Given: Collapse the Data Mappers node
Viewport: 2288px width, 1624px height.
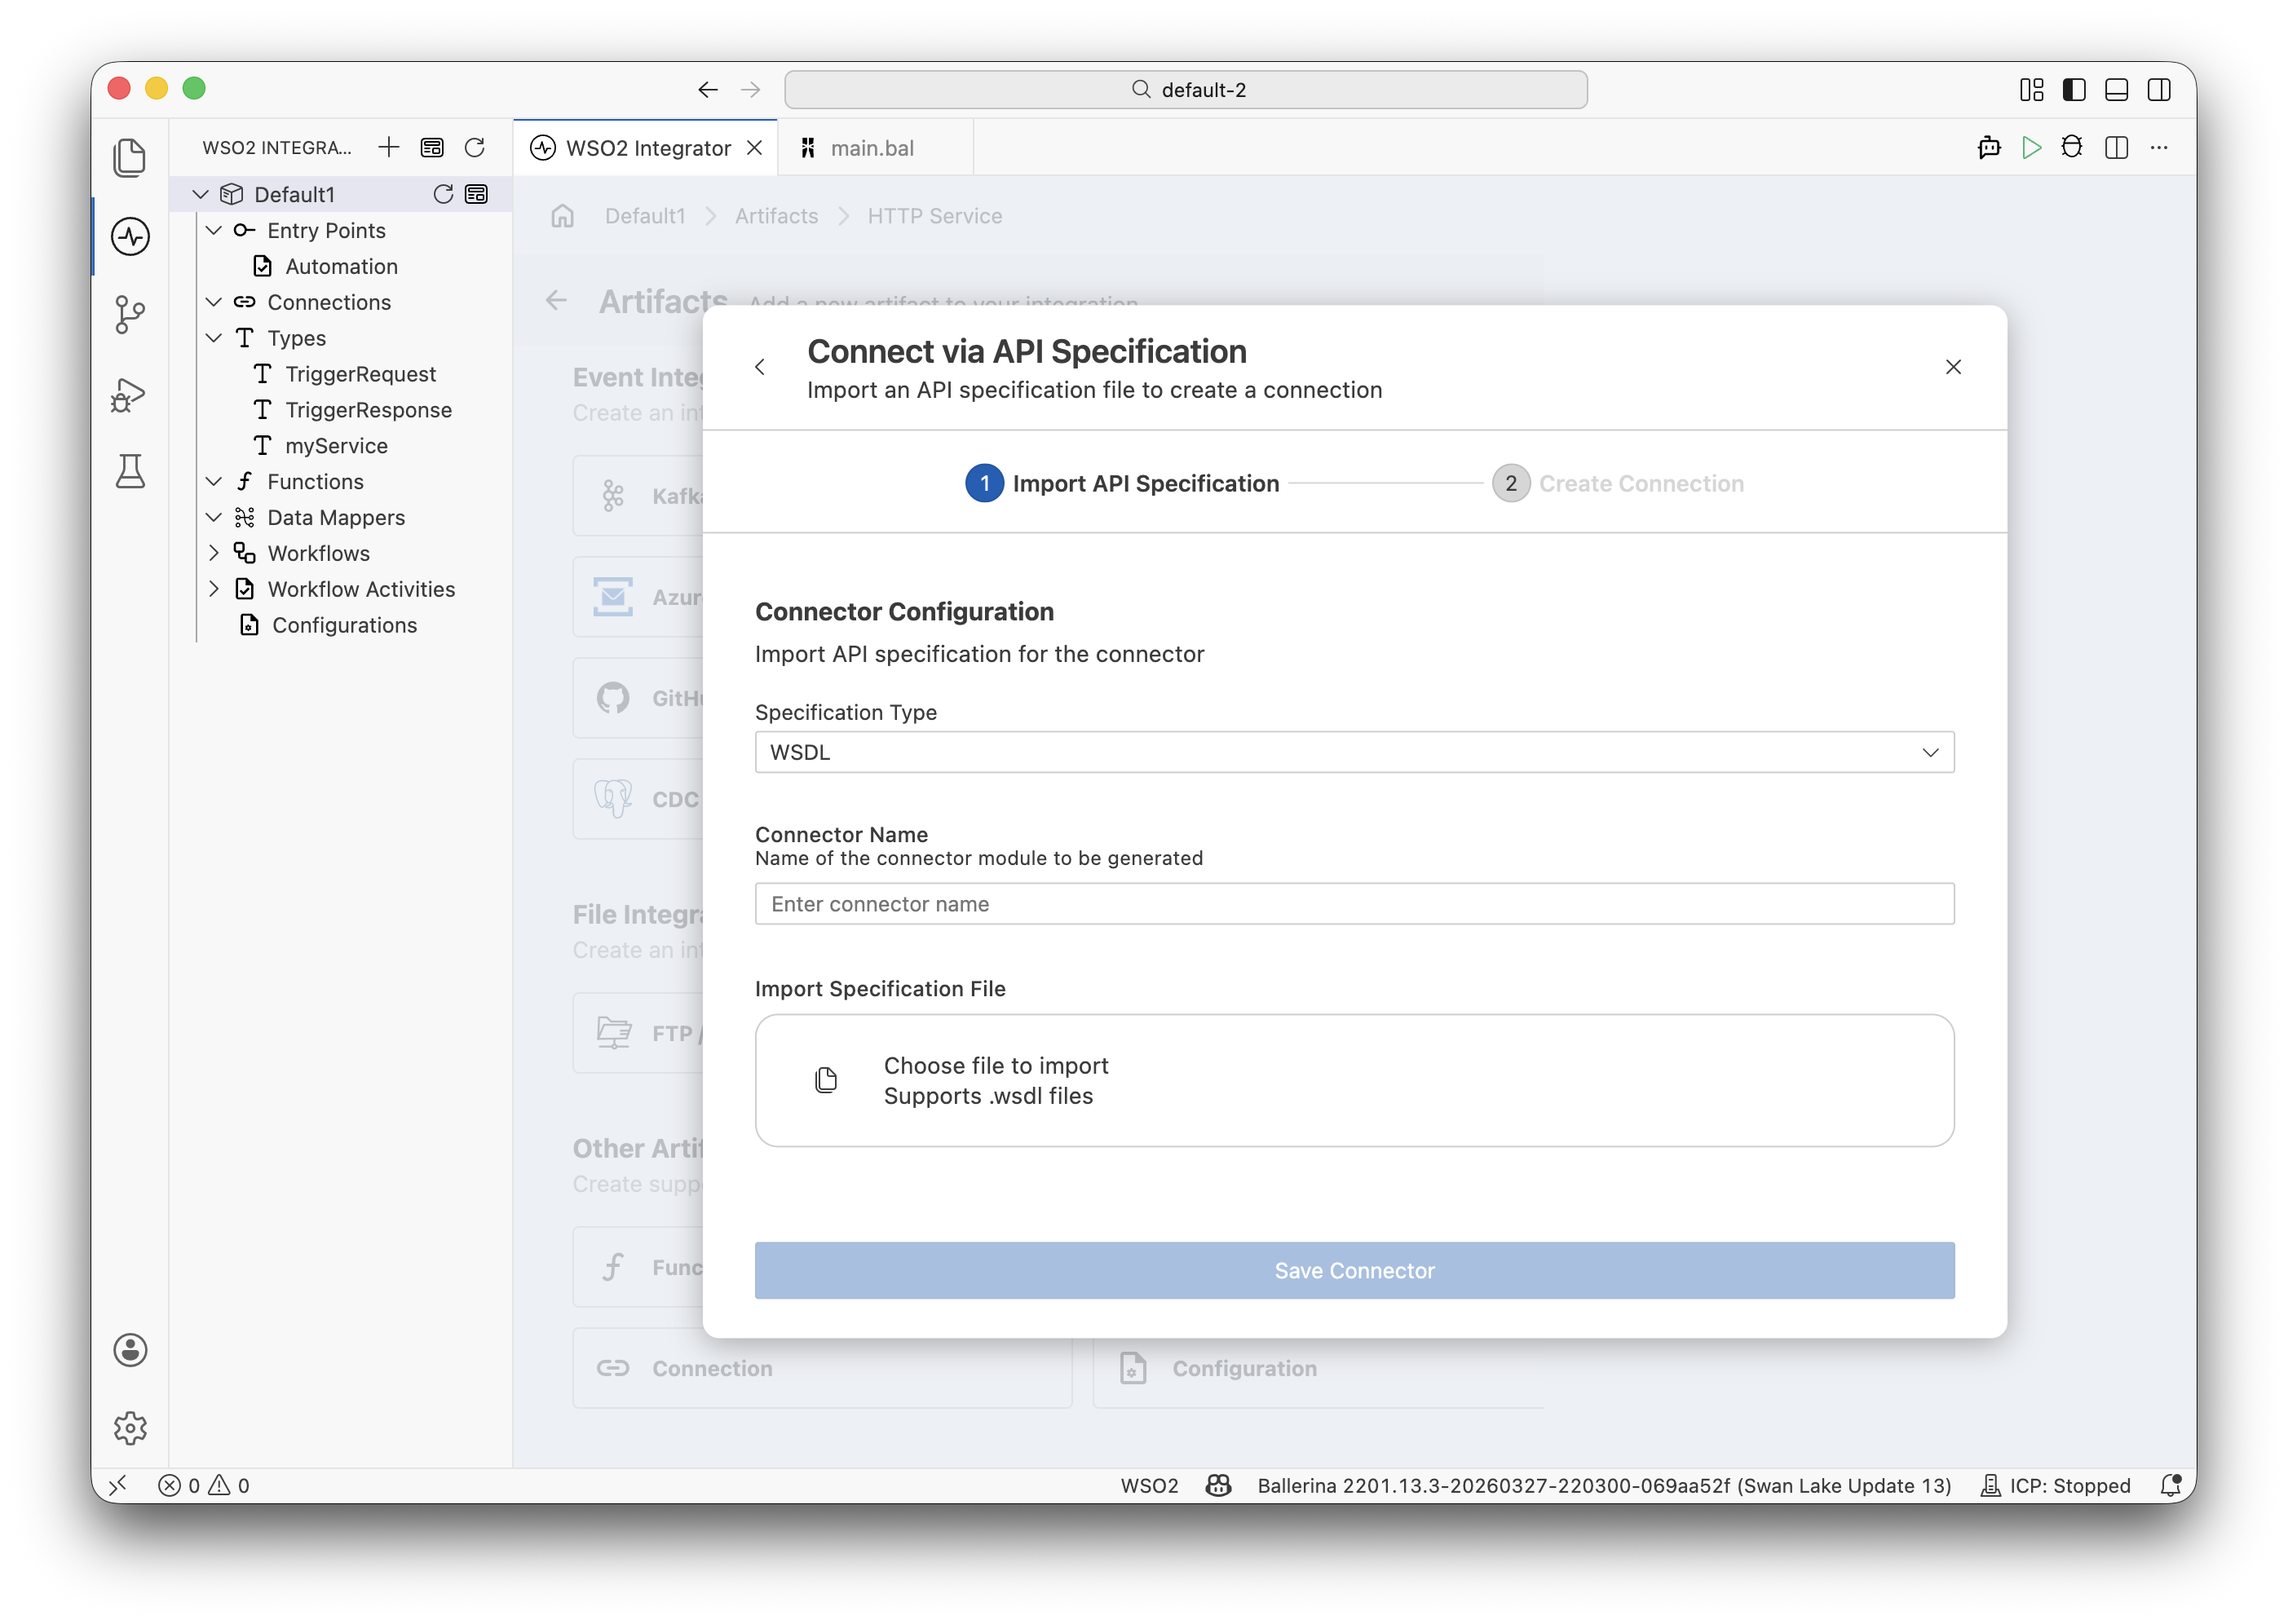Looking at the screenshot, I should coord(214,518).
